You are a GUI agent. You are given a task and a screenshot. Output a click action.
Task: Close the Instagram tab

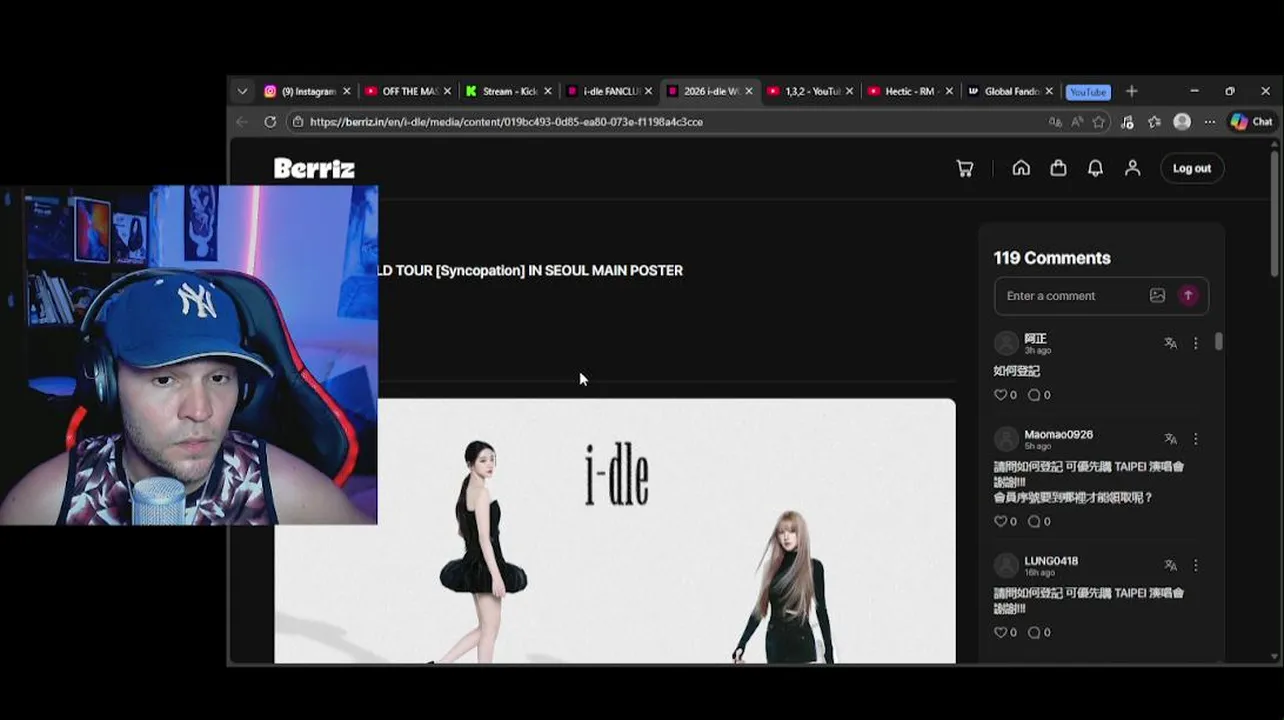pyautogui.click(x=347, y=91)
